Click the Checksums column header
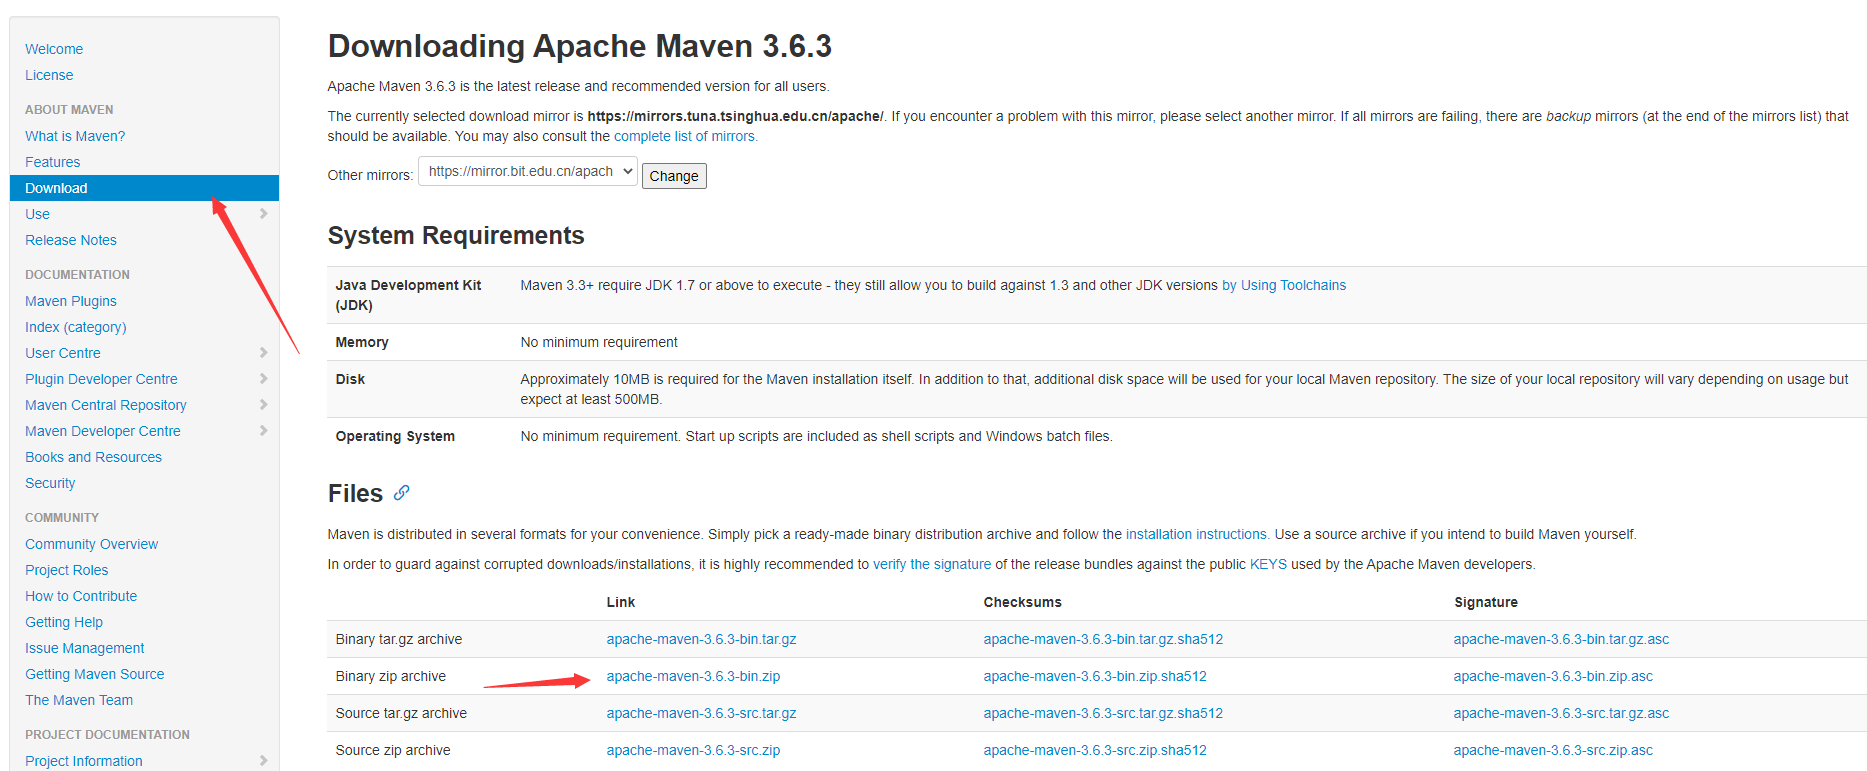The width and height of the screenshot is (1867, 771). click(1022, 602)
